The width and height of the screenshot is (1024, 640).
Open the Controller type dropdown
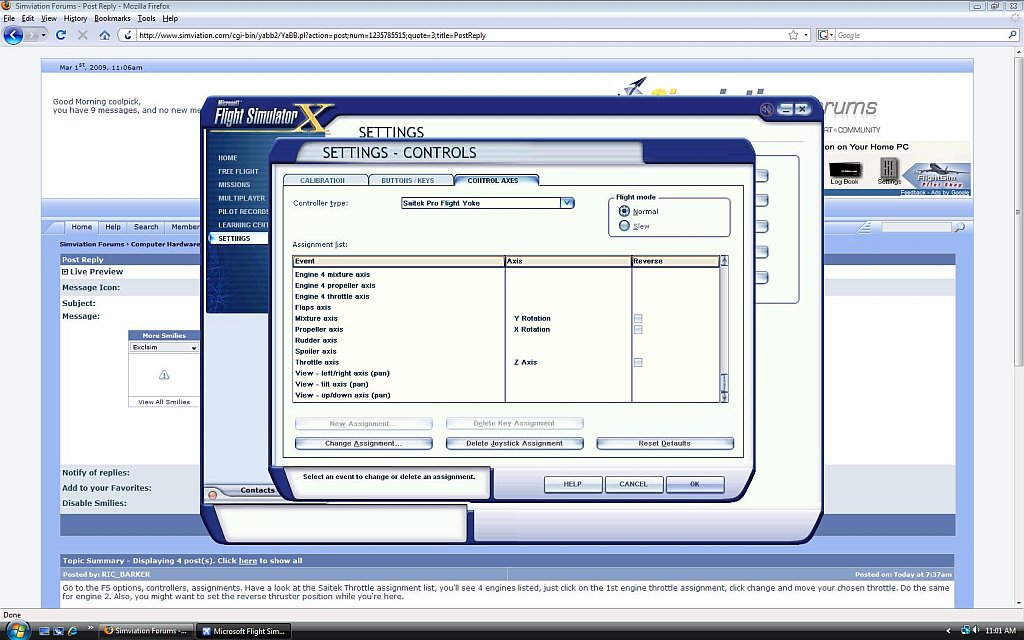(x=567, y=203)
